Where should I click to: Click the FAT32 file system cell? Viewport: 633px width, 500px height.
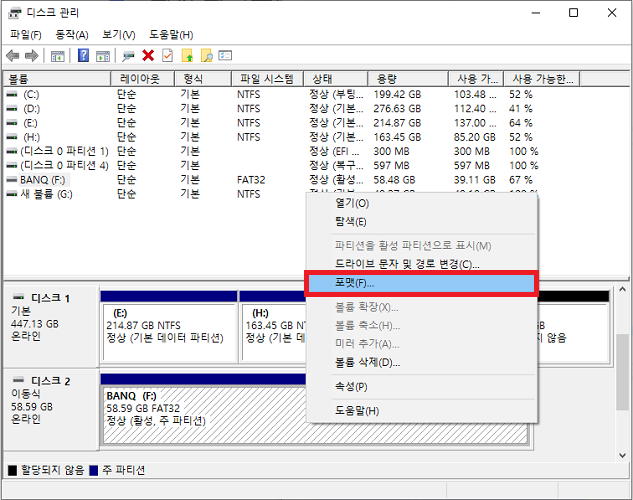tap(251, 180)
